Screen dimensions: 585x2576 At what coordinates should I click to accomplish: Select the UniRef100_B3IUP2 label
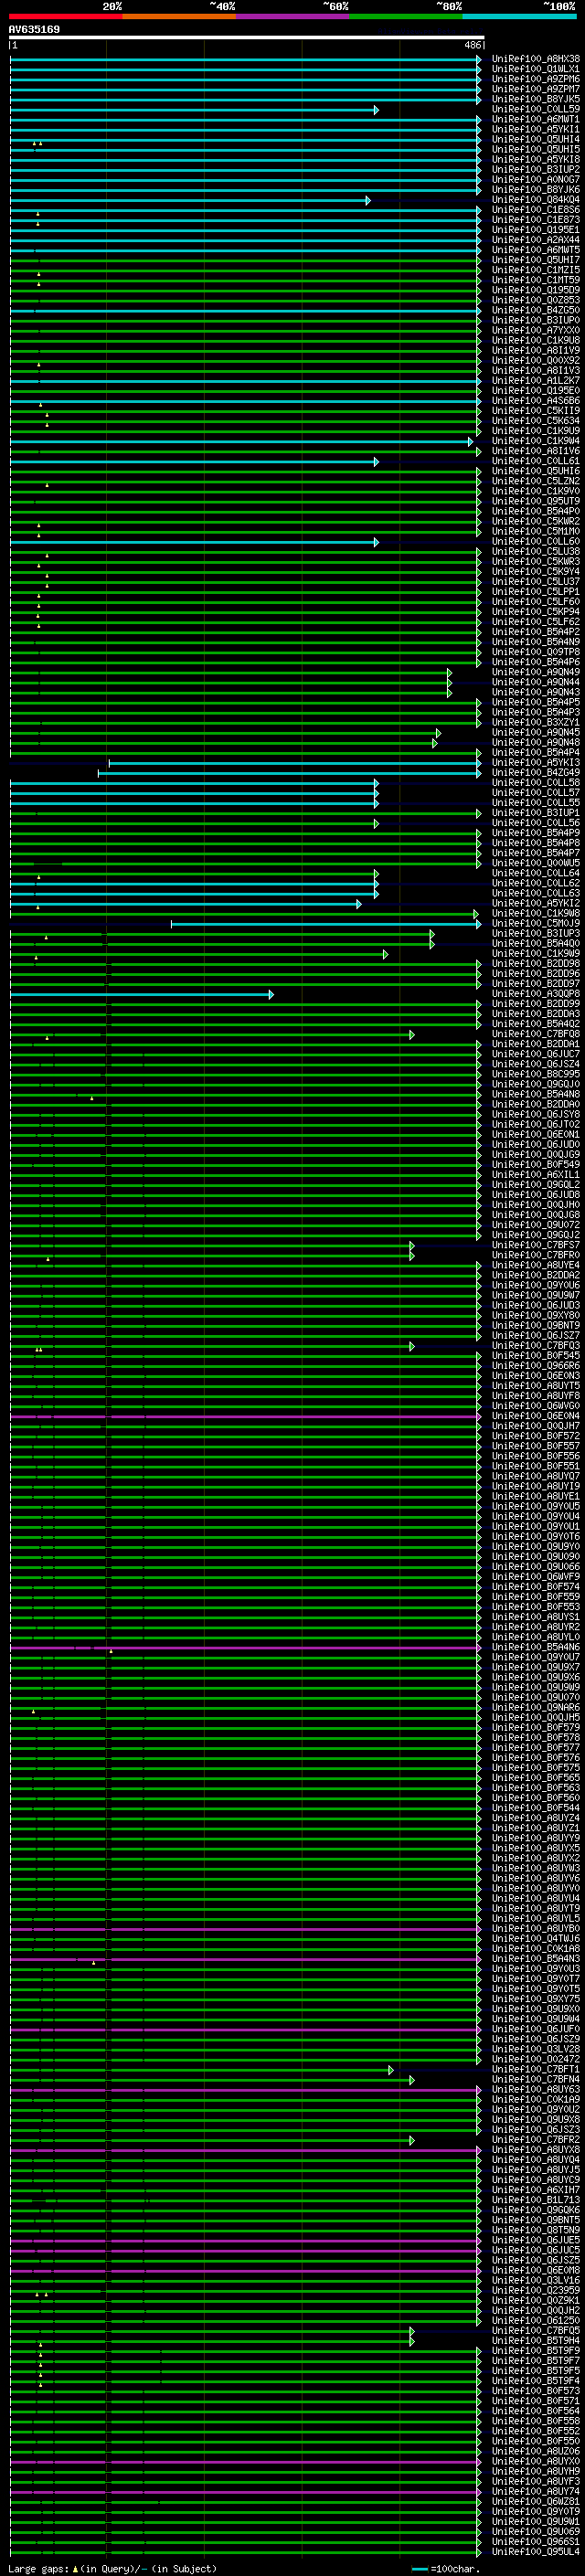pos(536,169)
